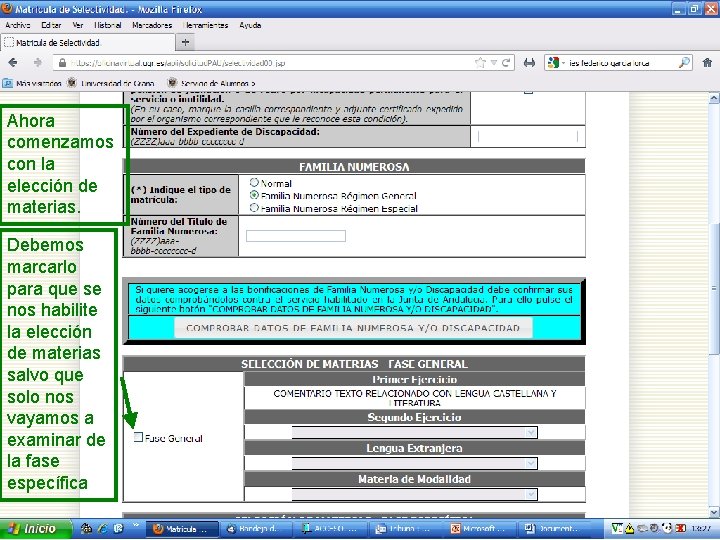Image resolution: width=720 pixels, height=540 pixels.
Task: Switch to Document taskbar window
Action: pyautogui.click(x=554, y=529)
